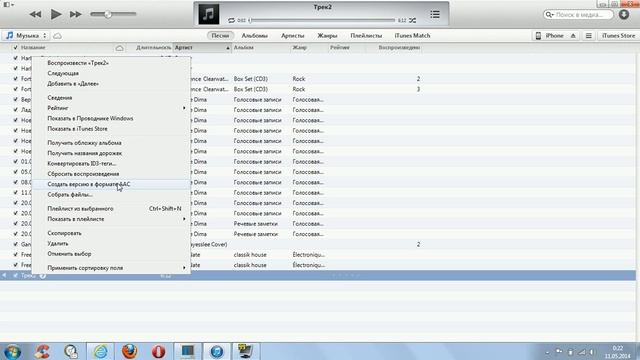Toggle checkbox of the 08.0 row
The width and height of the screenshot is (640, 360).
[16, 182]
